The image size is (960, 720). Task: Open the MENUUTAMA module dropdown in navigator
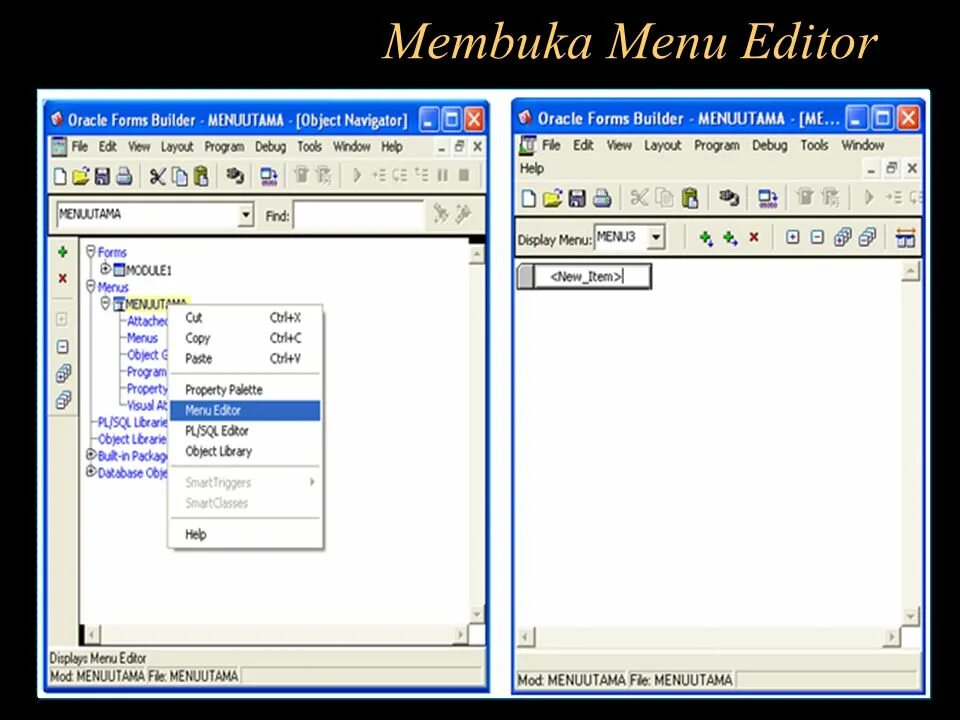(246, 214)
